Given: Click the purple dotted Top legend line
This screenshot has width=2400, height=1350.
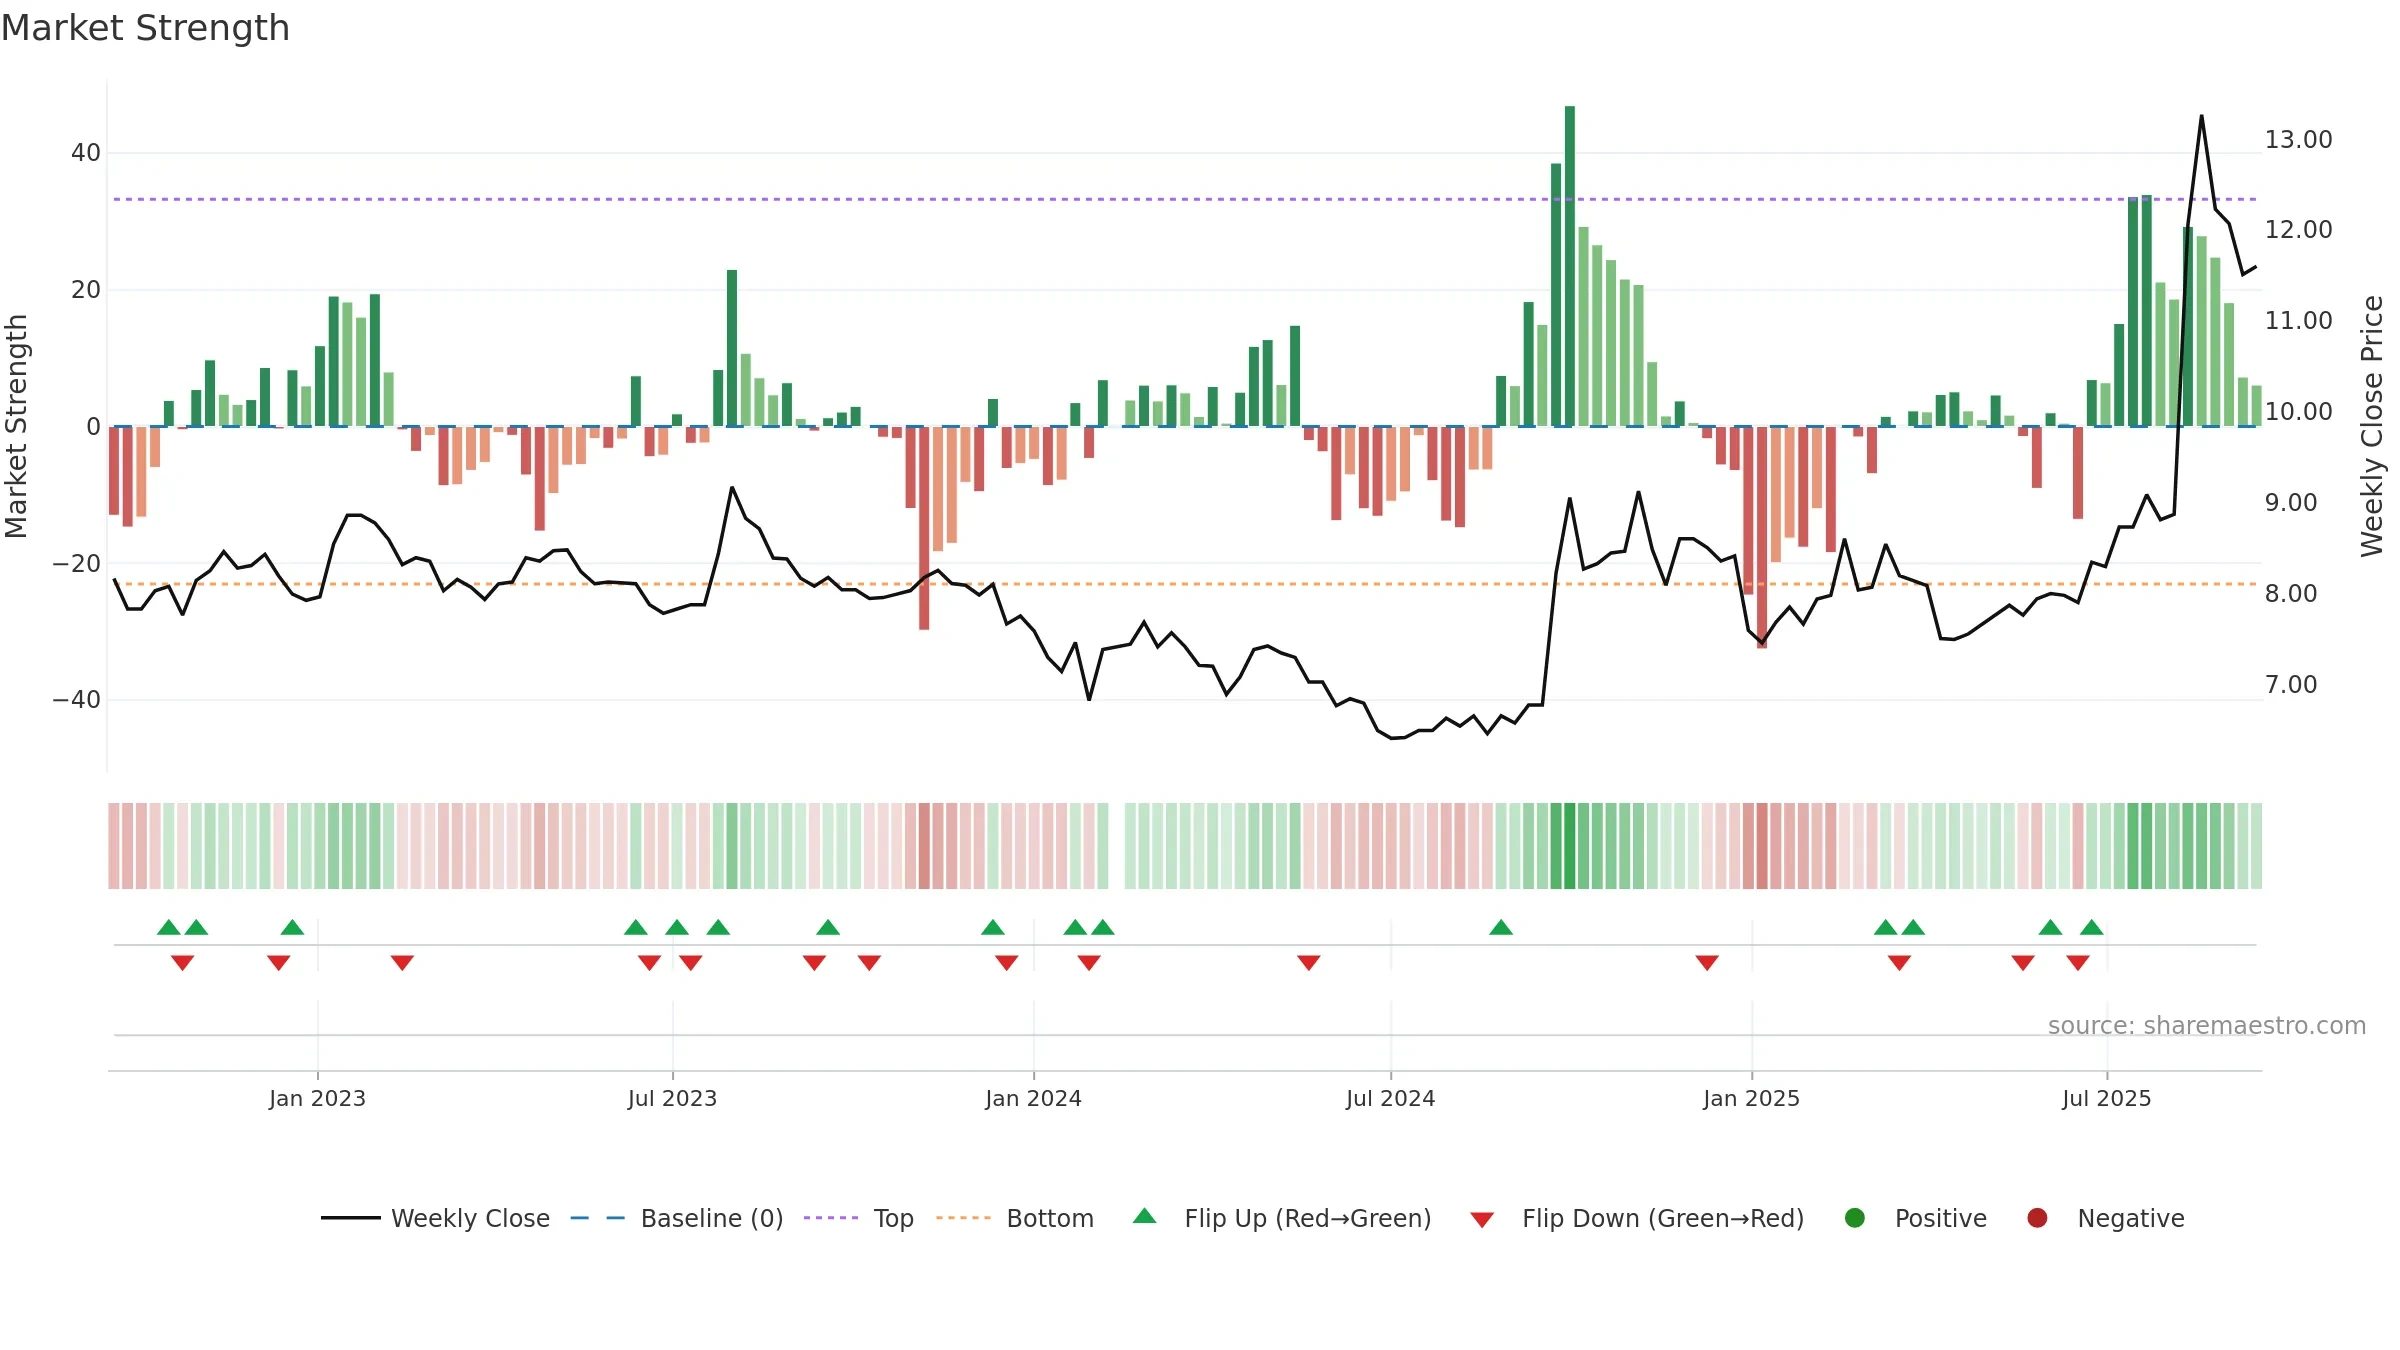Looking at the screenshot, I should tap(831, 1218).
